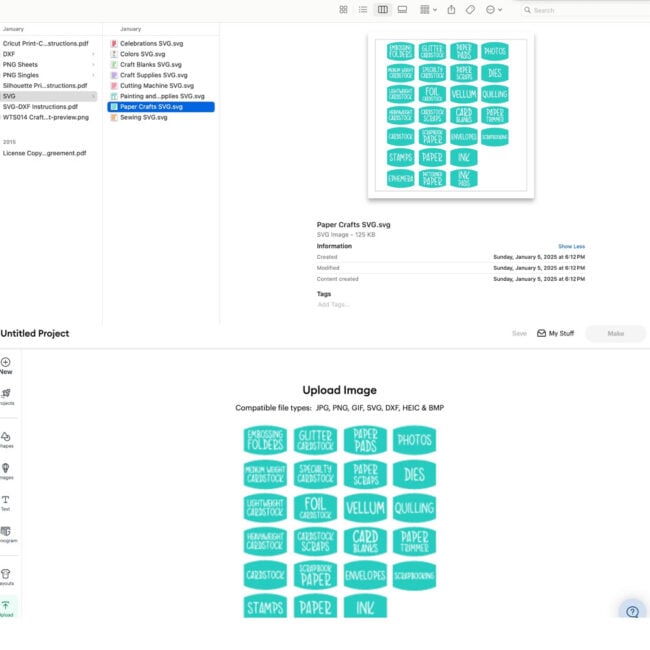Viewport: 650px width, 650px height.
Task: Select Finder column view button
Action: [383, 10]
